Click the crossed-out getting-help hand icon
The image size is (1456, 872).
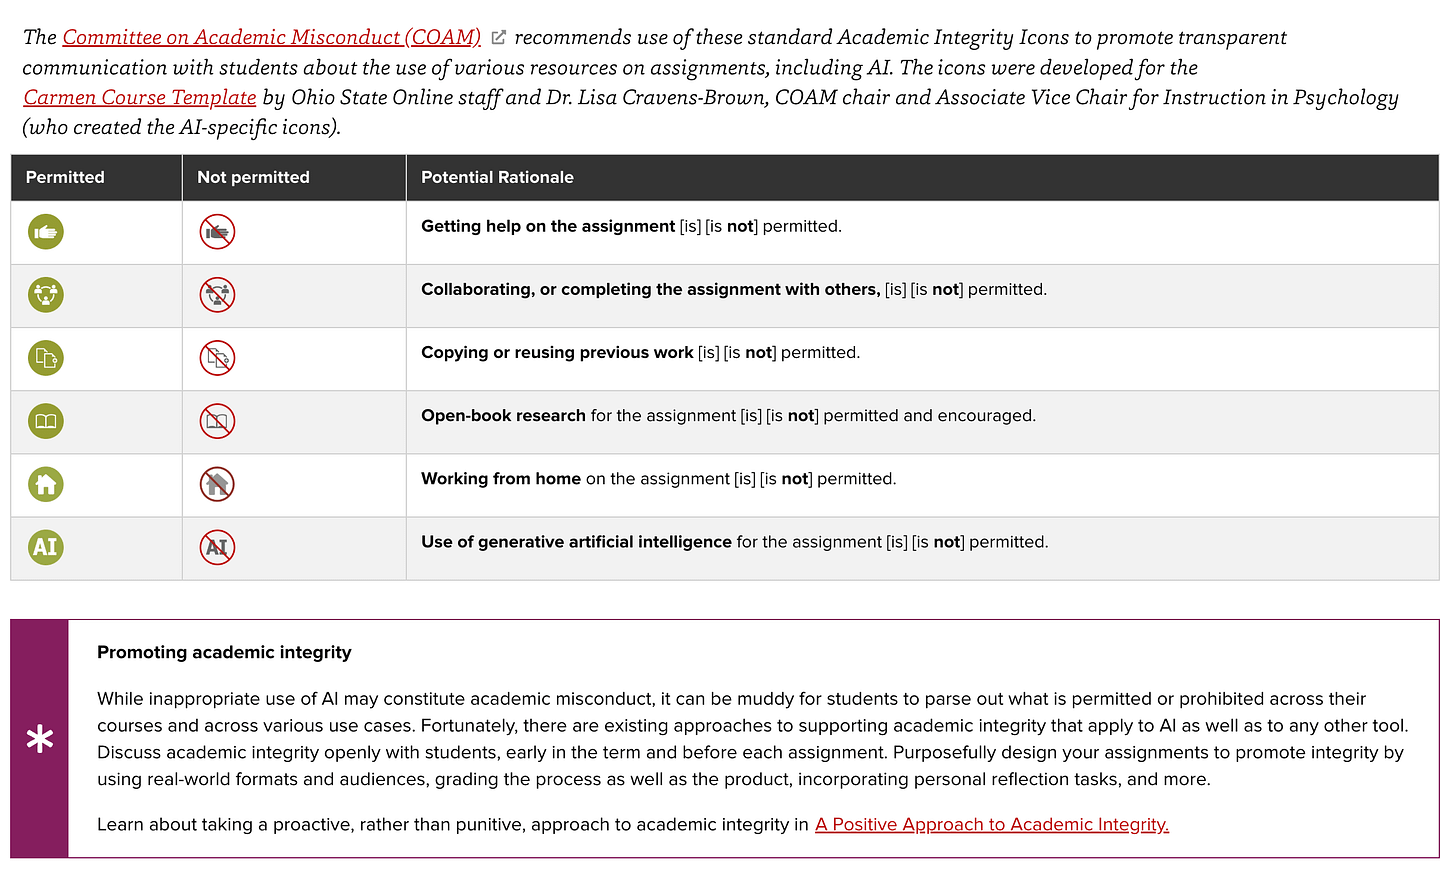pyautogui.click(x=217, y=232)
